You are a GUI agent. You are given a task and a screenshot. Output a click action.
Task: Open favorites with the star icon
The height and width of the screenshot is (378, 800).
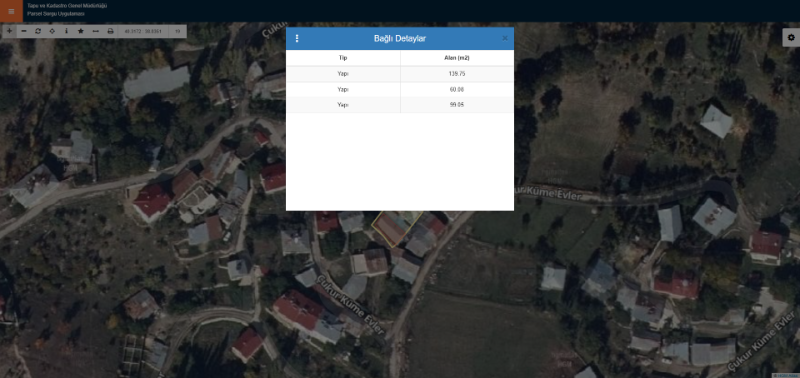coord(81,31)
